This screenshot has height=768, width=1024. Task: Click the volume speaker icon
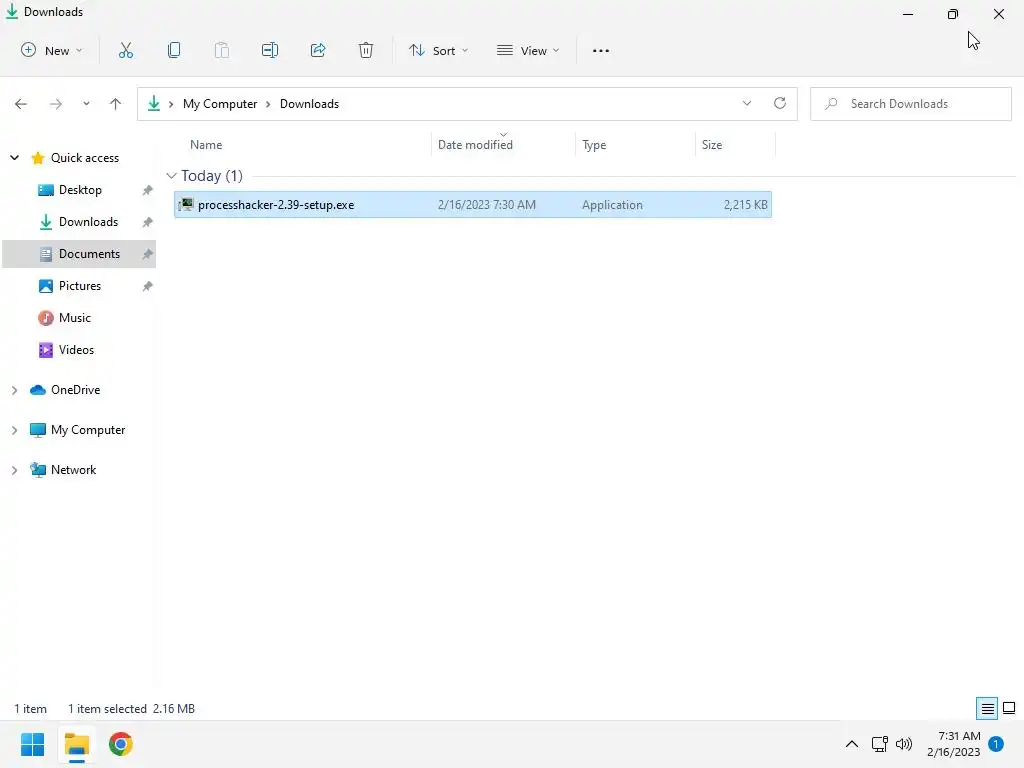[x=904, y=744]
